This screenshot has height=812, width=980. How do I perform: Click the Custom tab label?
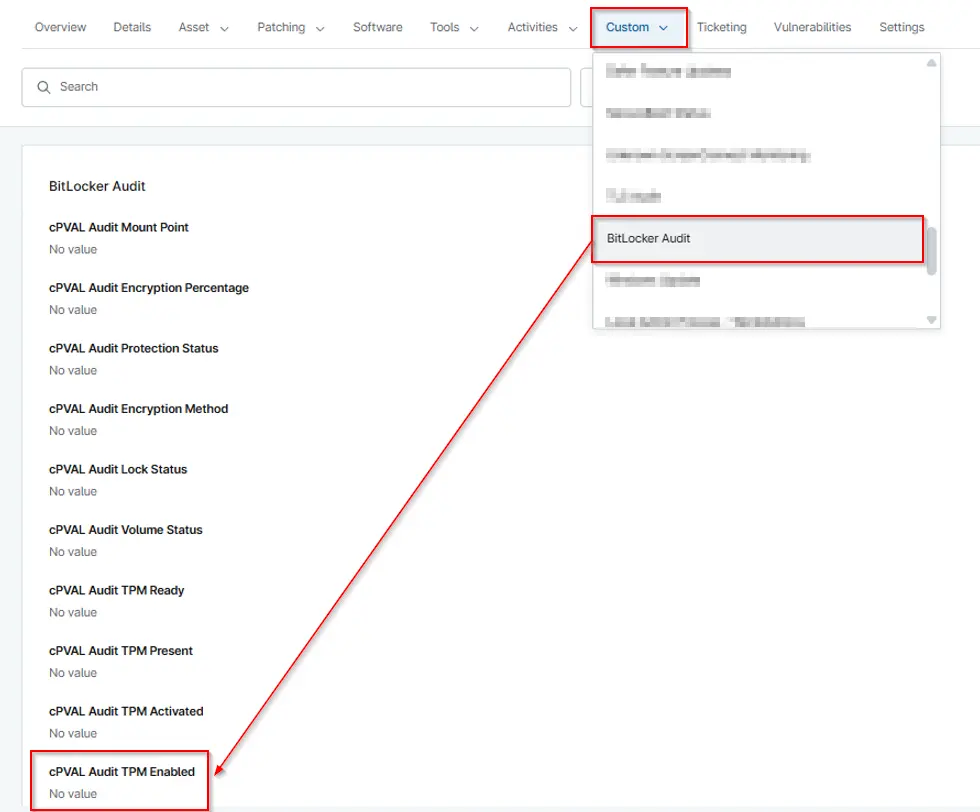(627, 27)
